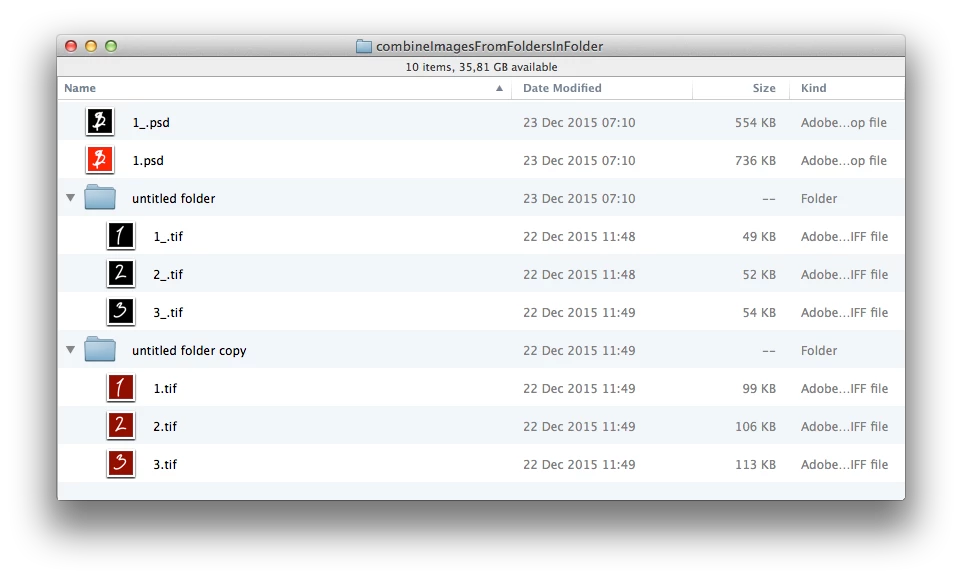
Task: Click the Folder kind of untitled folder copy
Action: [819, 350]
